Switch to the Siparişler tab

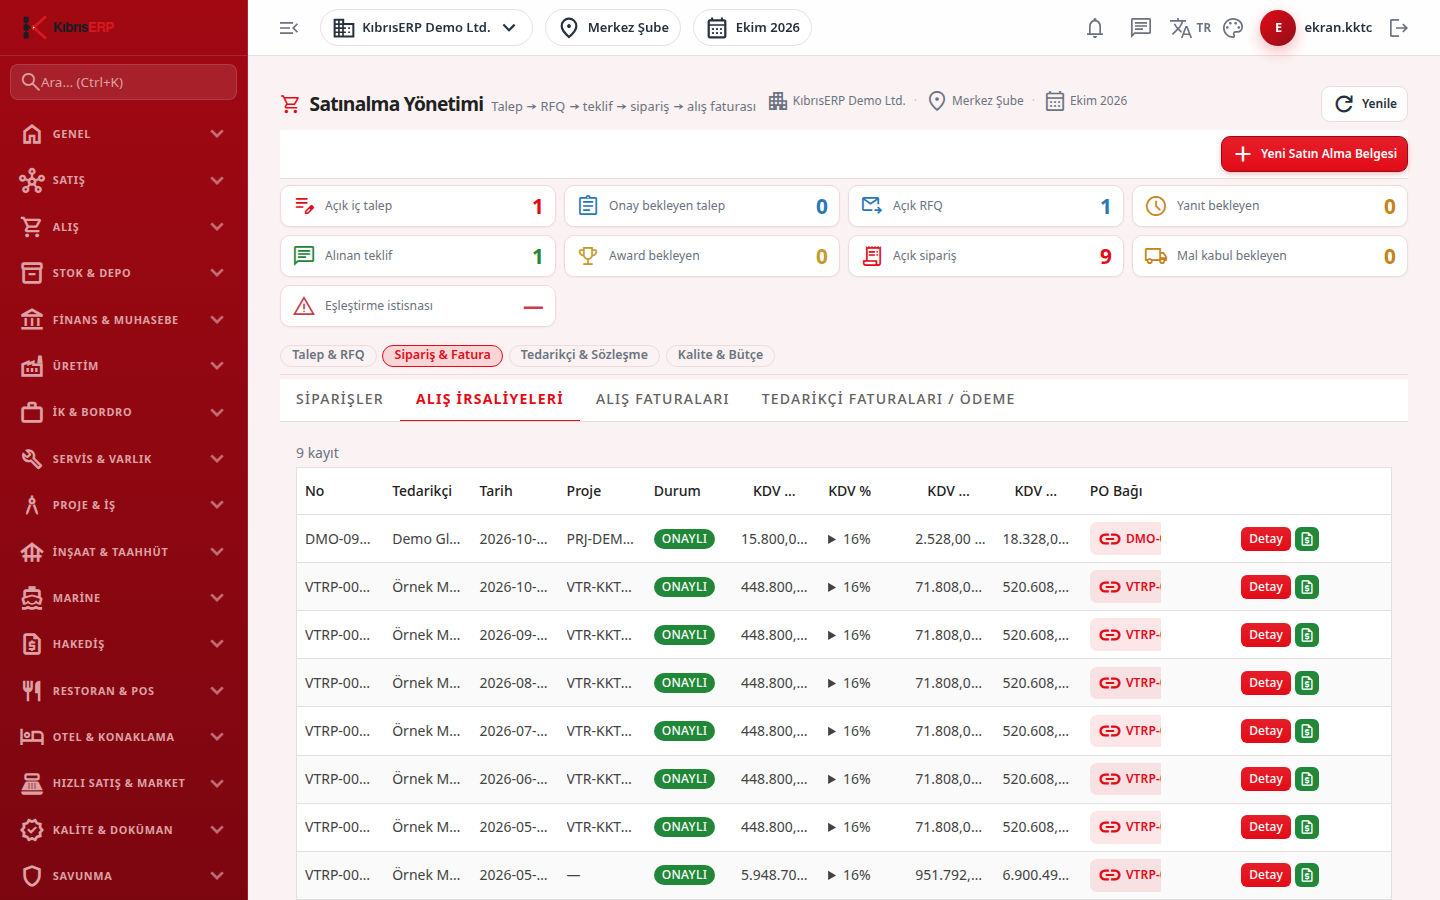tap(340, 399)
